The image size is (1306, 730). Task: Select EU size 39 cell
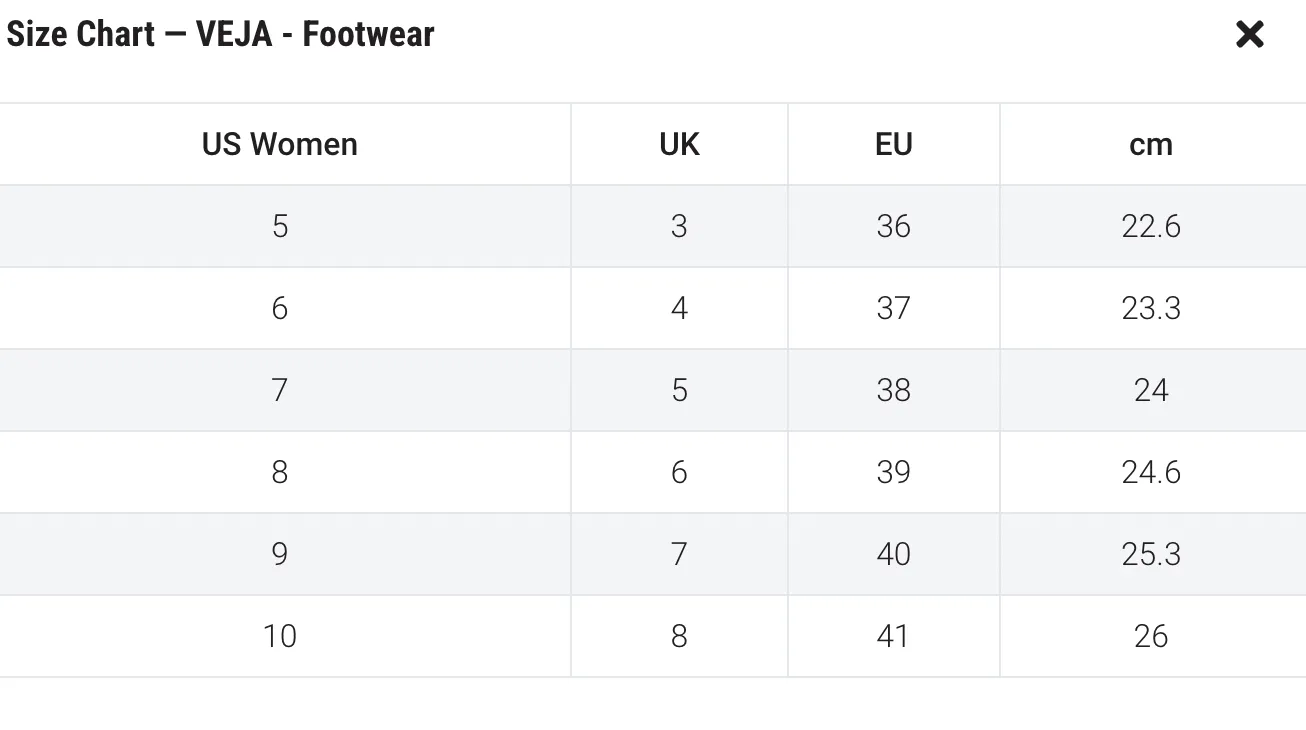tap(894, 472)
